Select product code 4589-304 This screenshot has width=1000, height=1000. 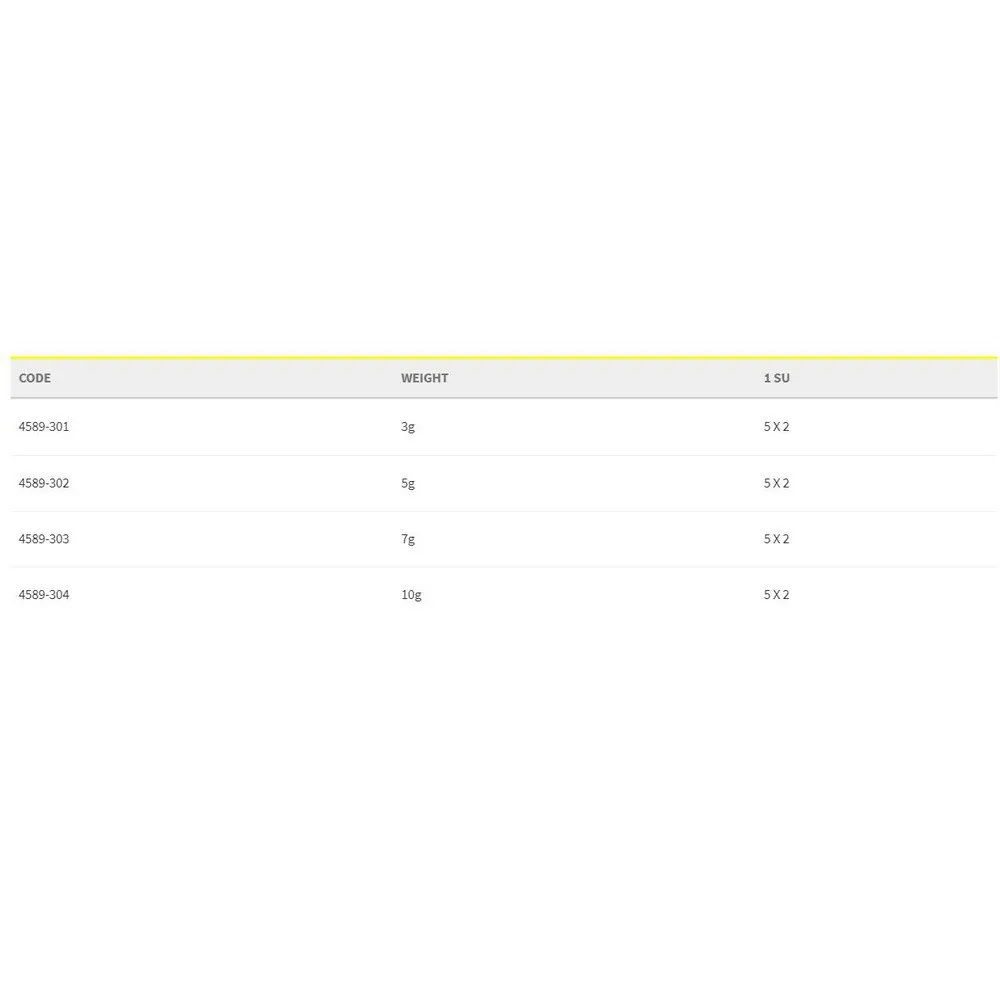(44, 595)
